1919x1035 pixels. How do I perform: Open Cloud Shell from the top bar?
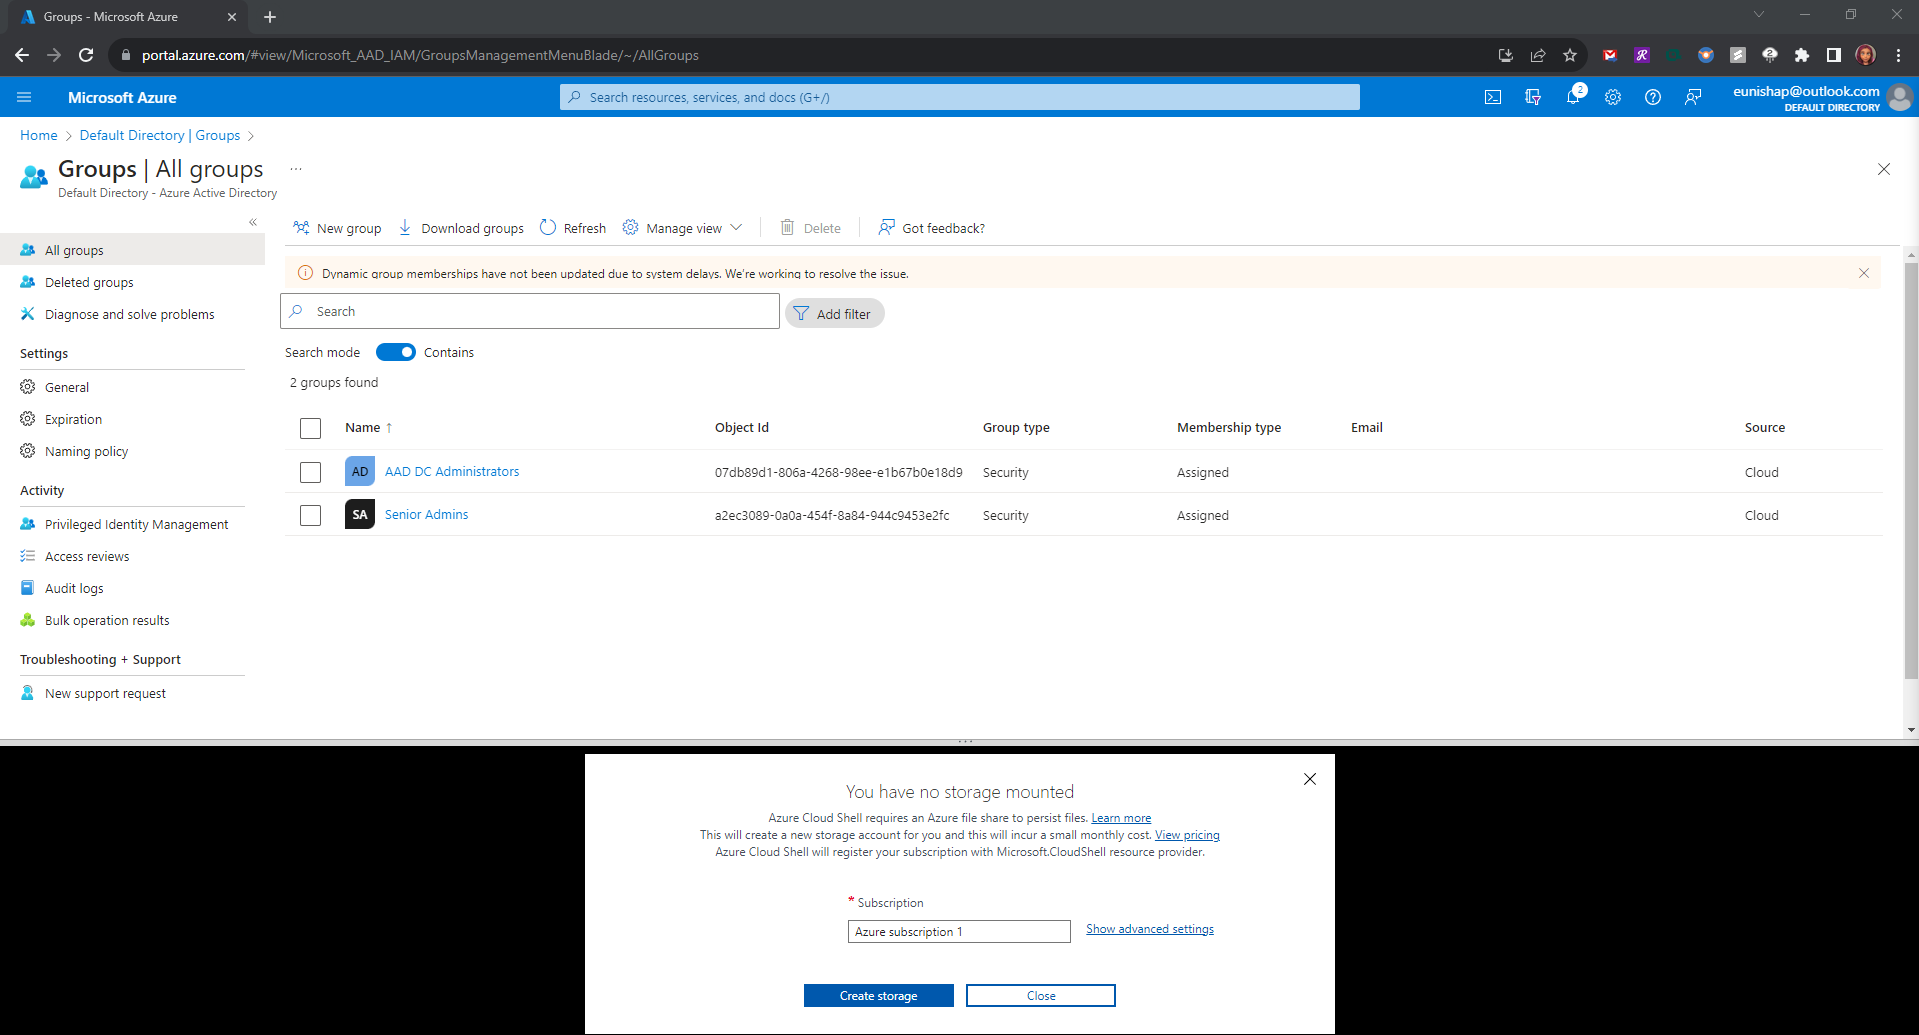tap(1493, 97)
